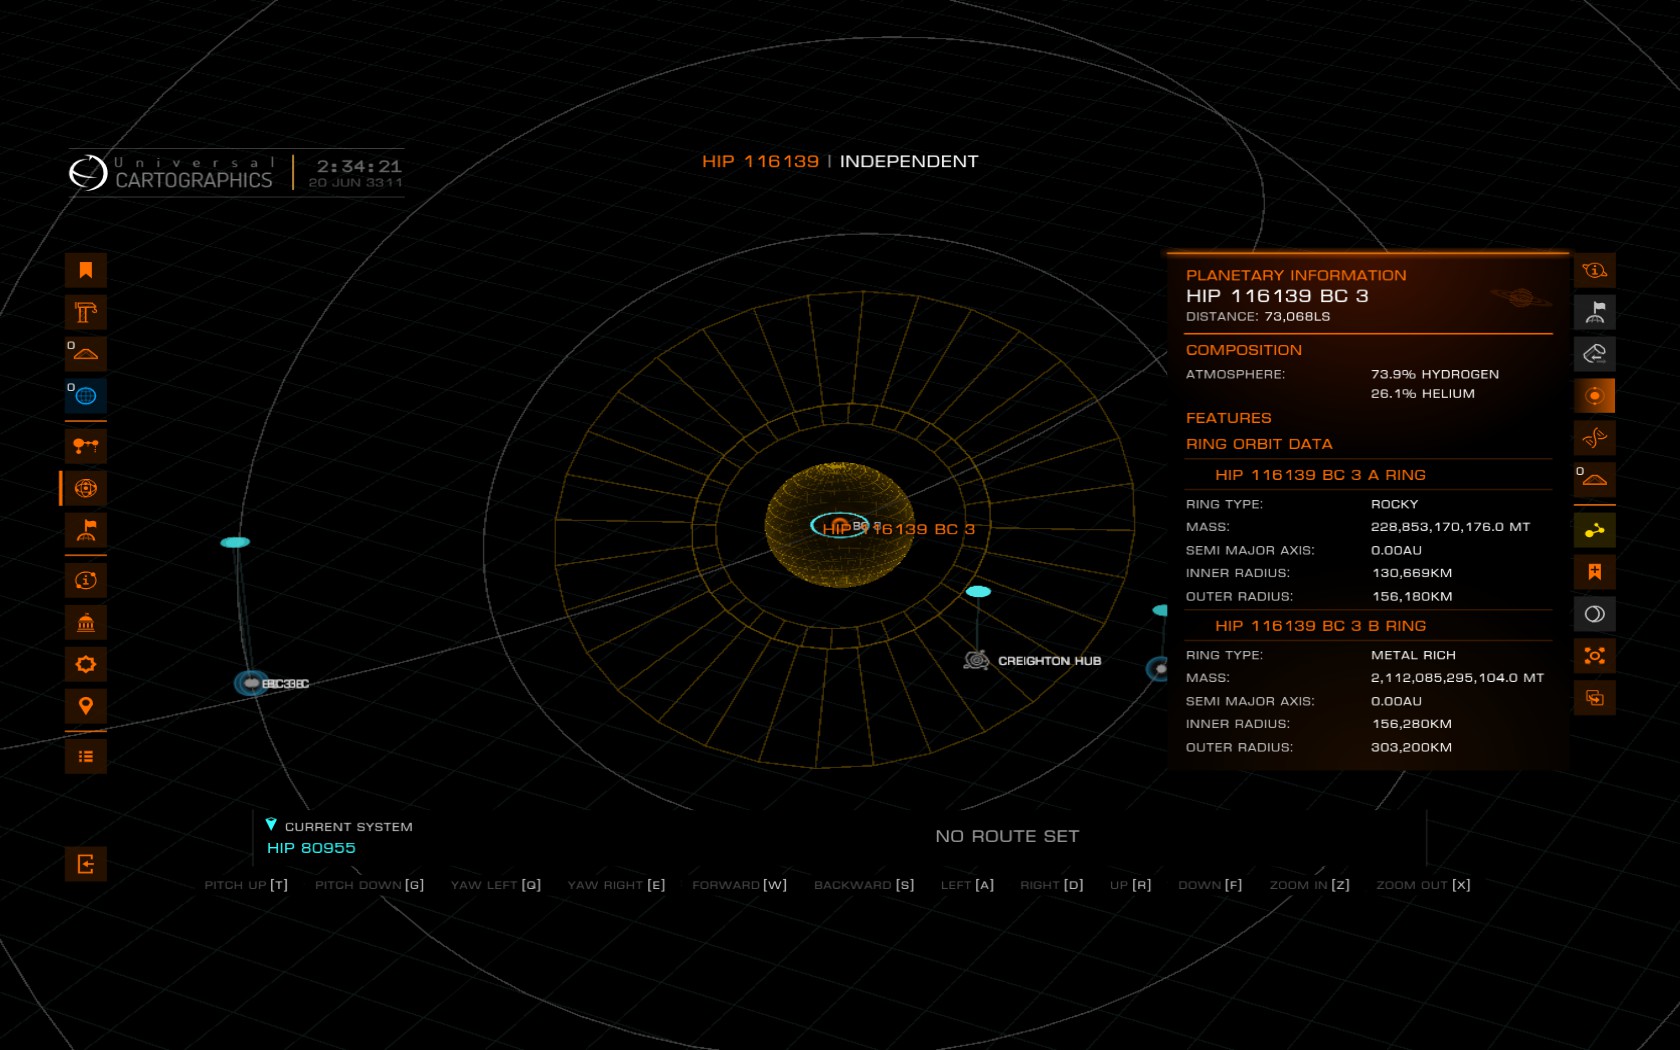1680x1050 pixels.
Task: Open the right panel flag-on-planet icon
Action: click(1595, 312)
